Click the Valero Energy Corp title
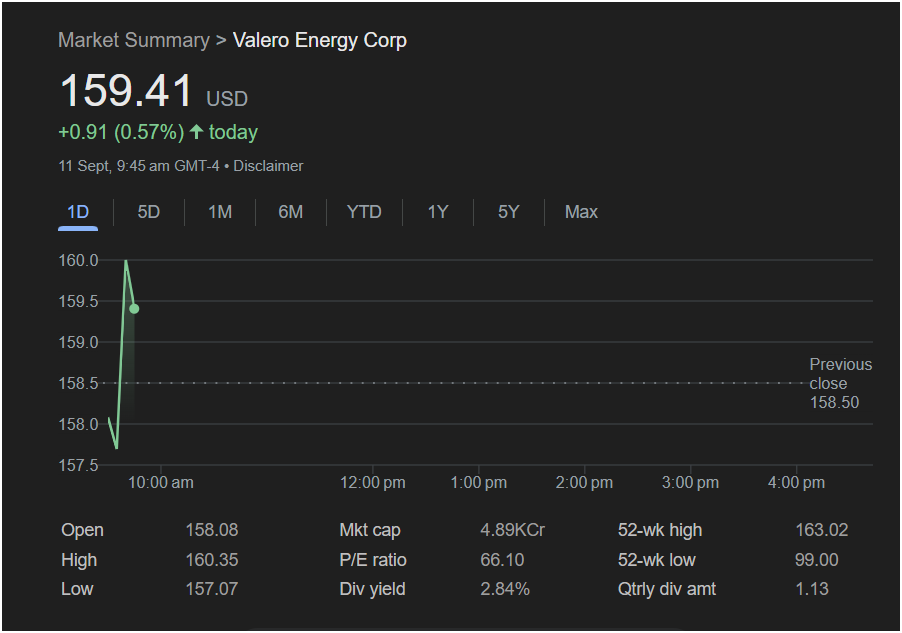This screenshot has width=902, height=633. click(320, 40)
